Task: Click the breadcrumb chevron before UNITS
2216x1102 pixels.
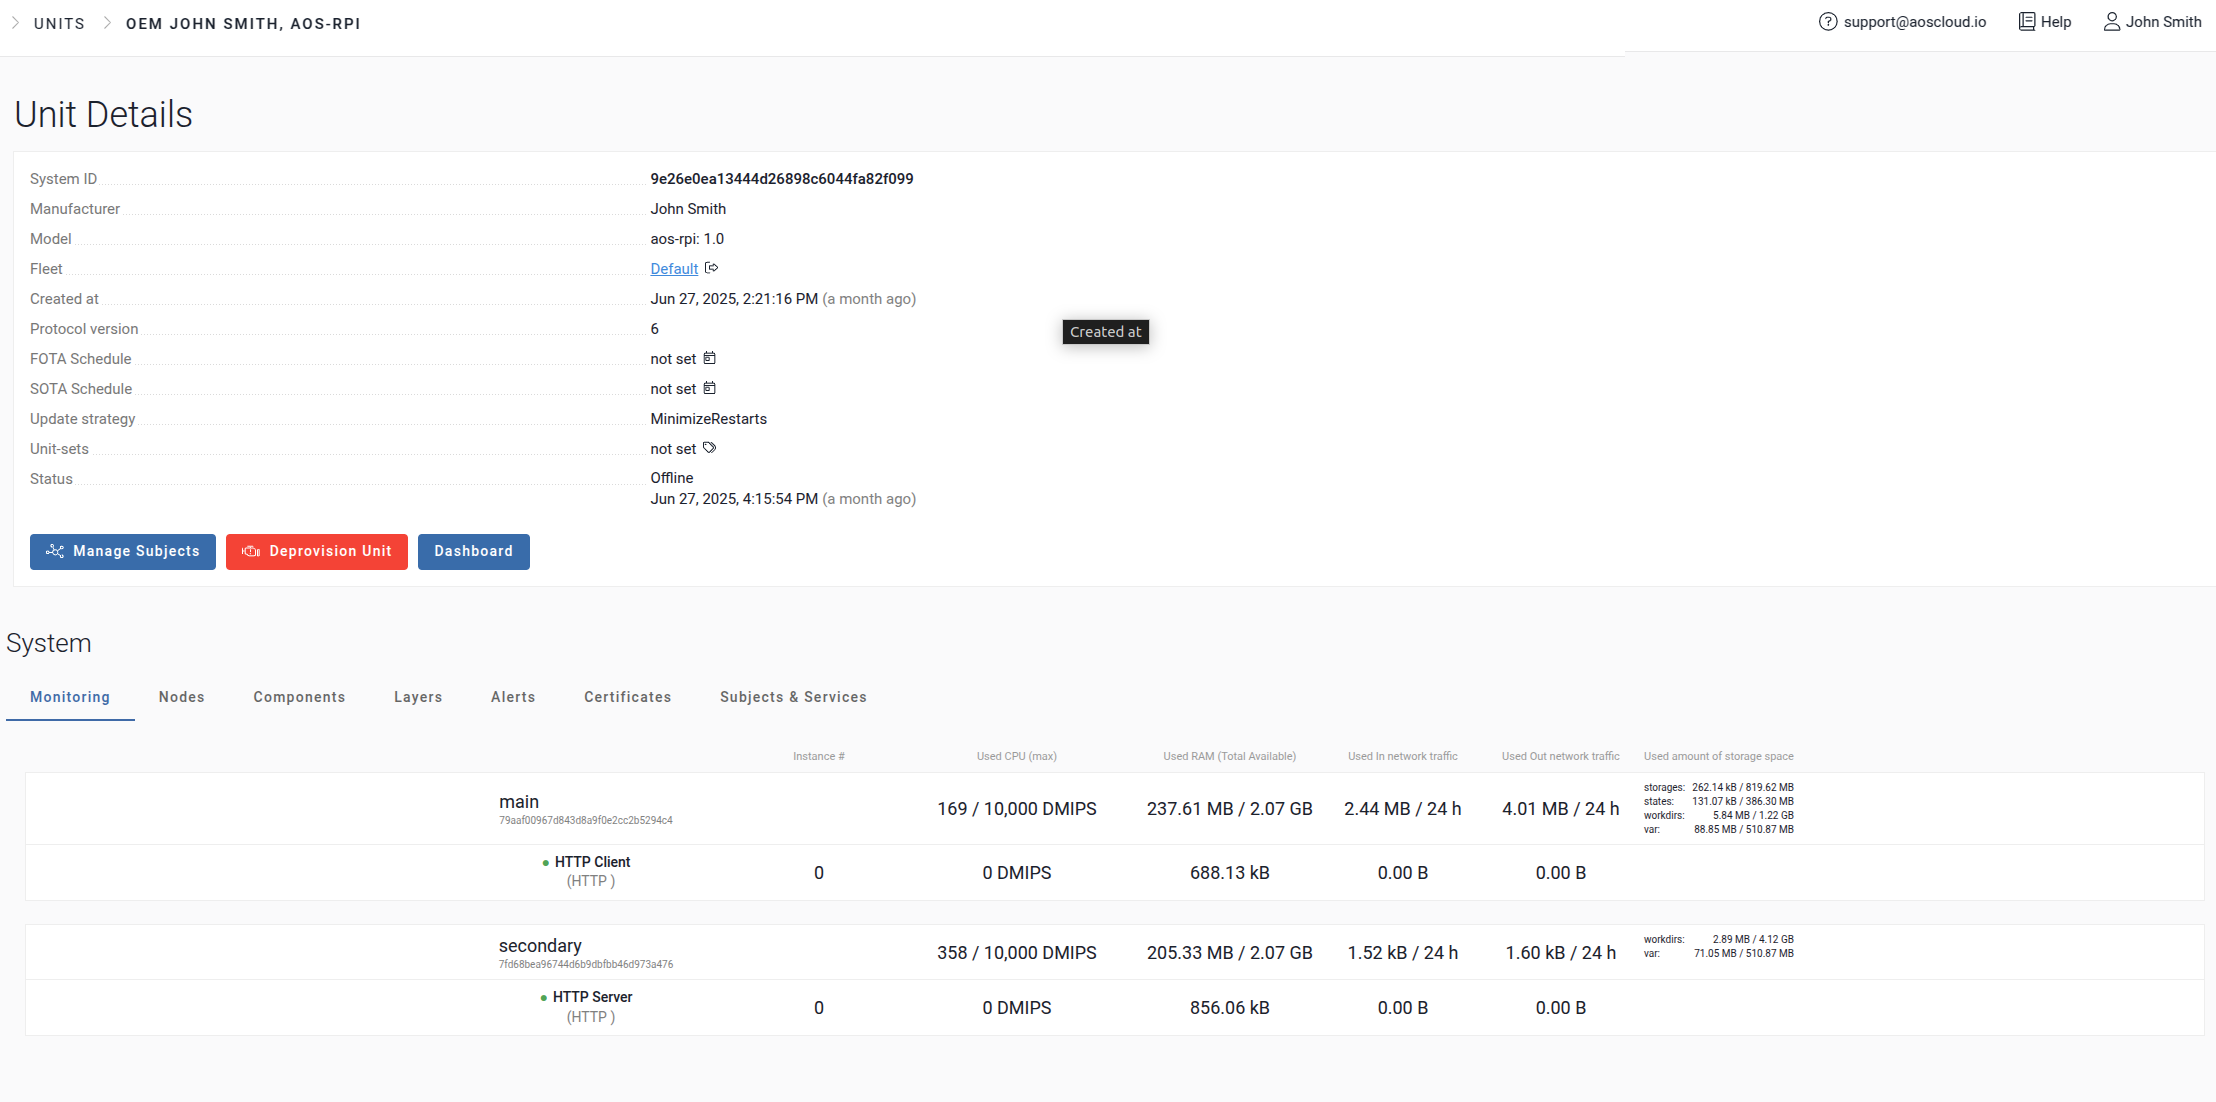Action: pos(15,23)
